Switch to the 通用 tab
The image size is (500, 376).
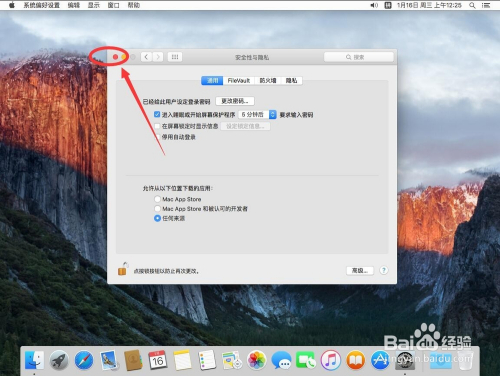click(x=212, y=81)
